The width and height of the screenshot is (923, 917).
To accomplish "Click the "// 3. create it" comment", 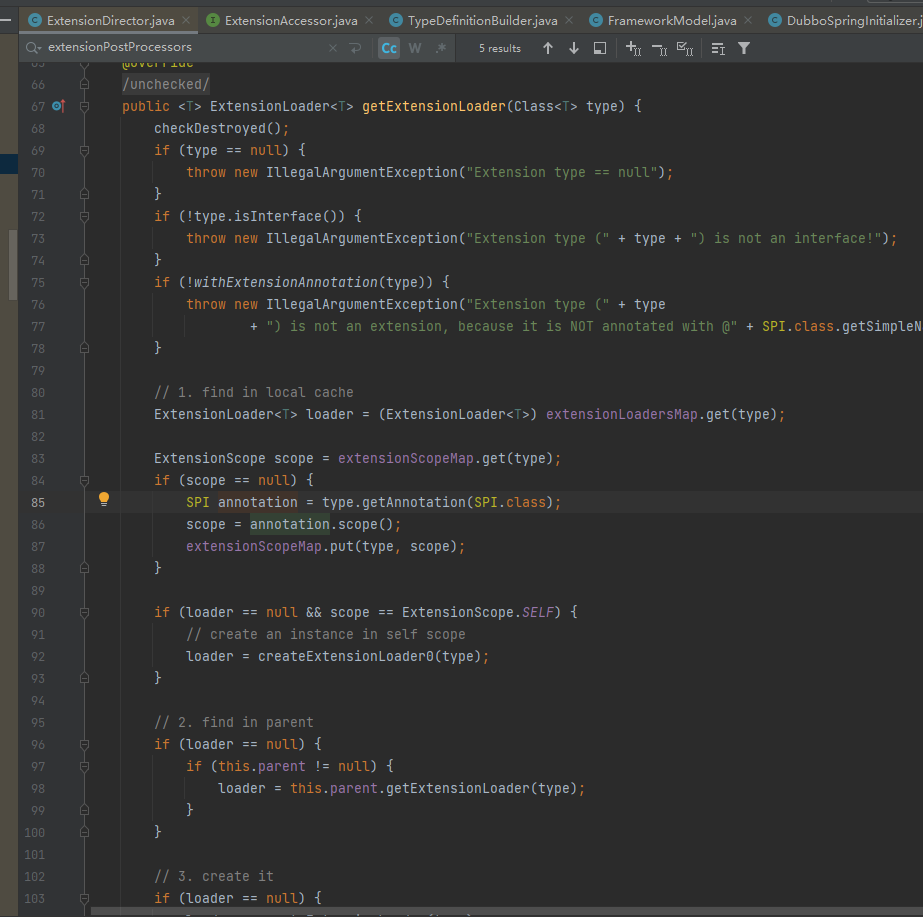I will (x=214, y=876).
